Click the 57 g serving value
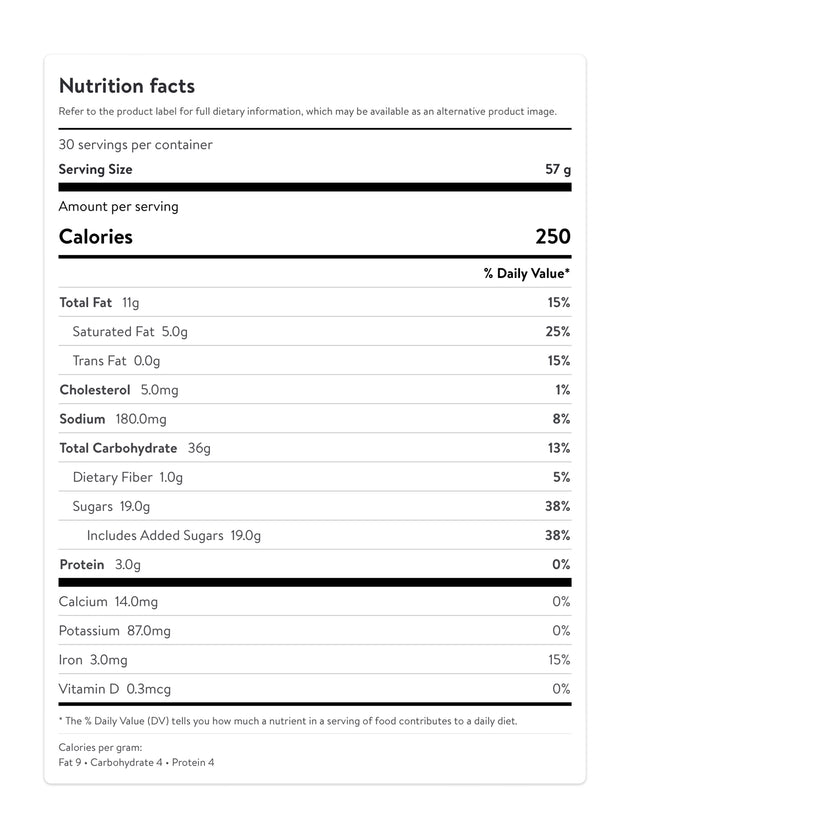 point(558,170)
